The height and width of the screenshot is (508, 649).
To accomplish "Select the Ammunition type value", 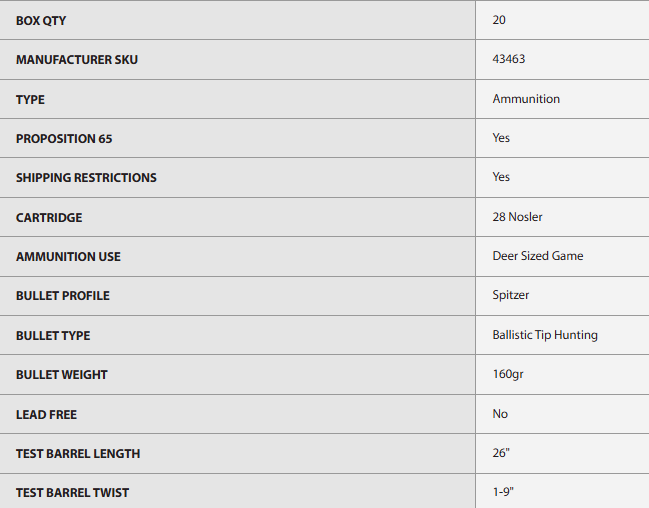I will click(526, 99).
